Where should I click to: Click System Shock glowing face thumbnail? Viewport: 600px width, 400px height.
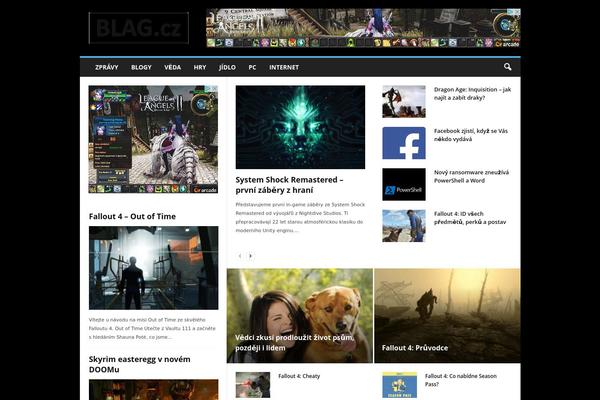[x=300, y=127]
